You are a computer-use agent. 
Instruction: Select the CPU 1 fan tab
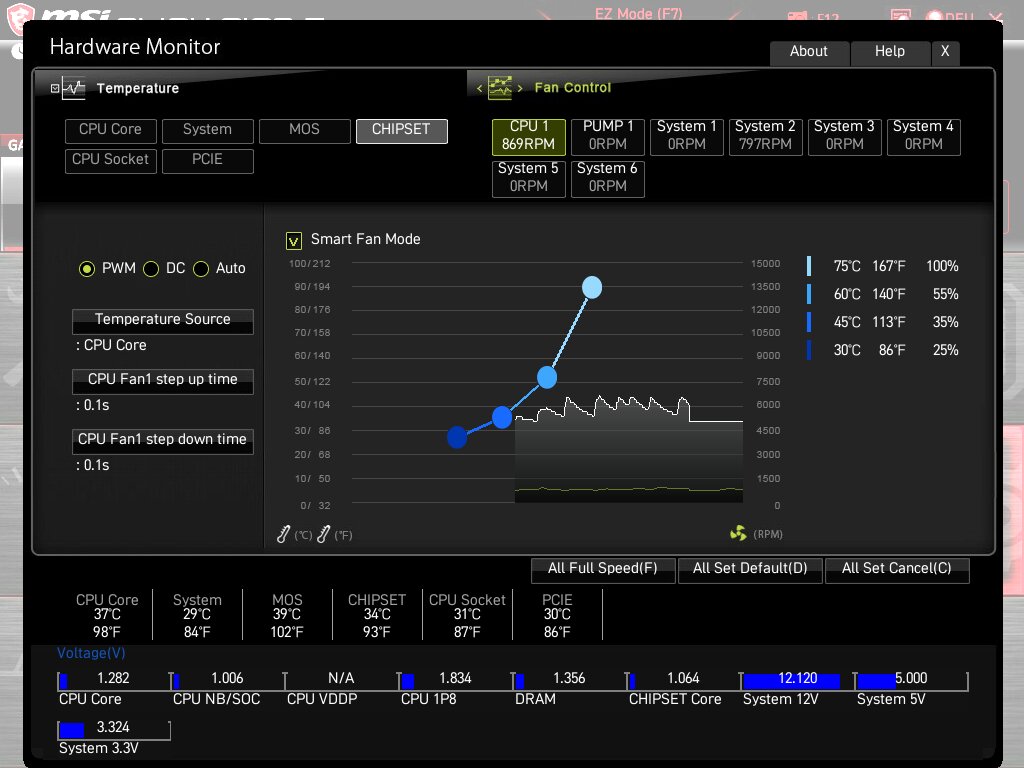[528, 136]
